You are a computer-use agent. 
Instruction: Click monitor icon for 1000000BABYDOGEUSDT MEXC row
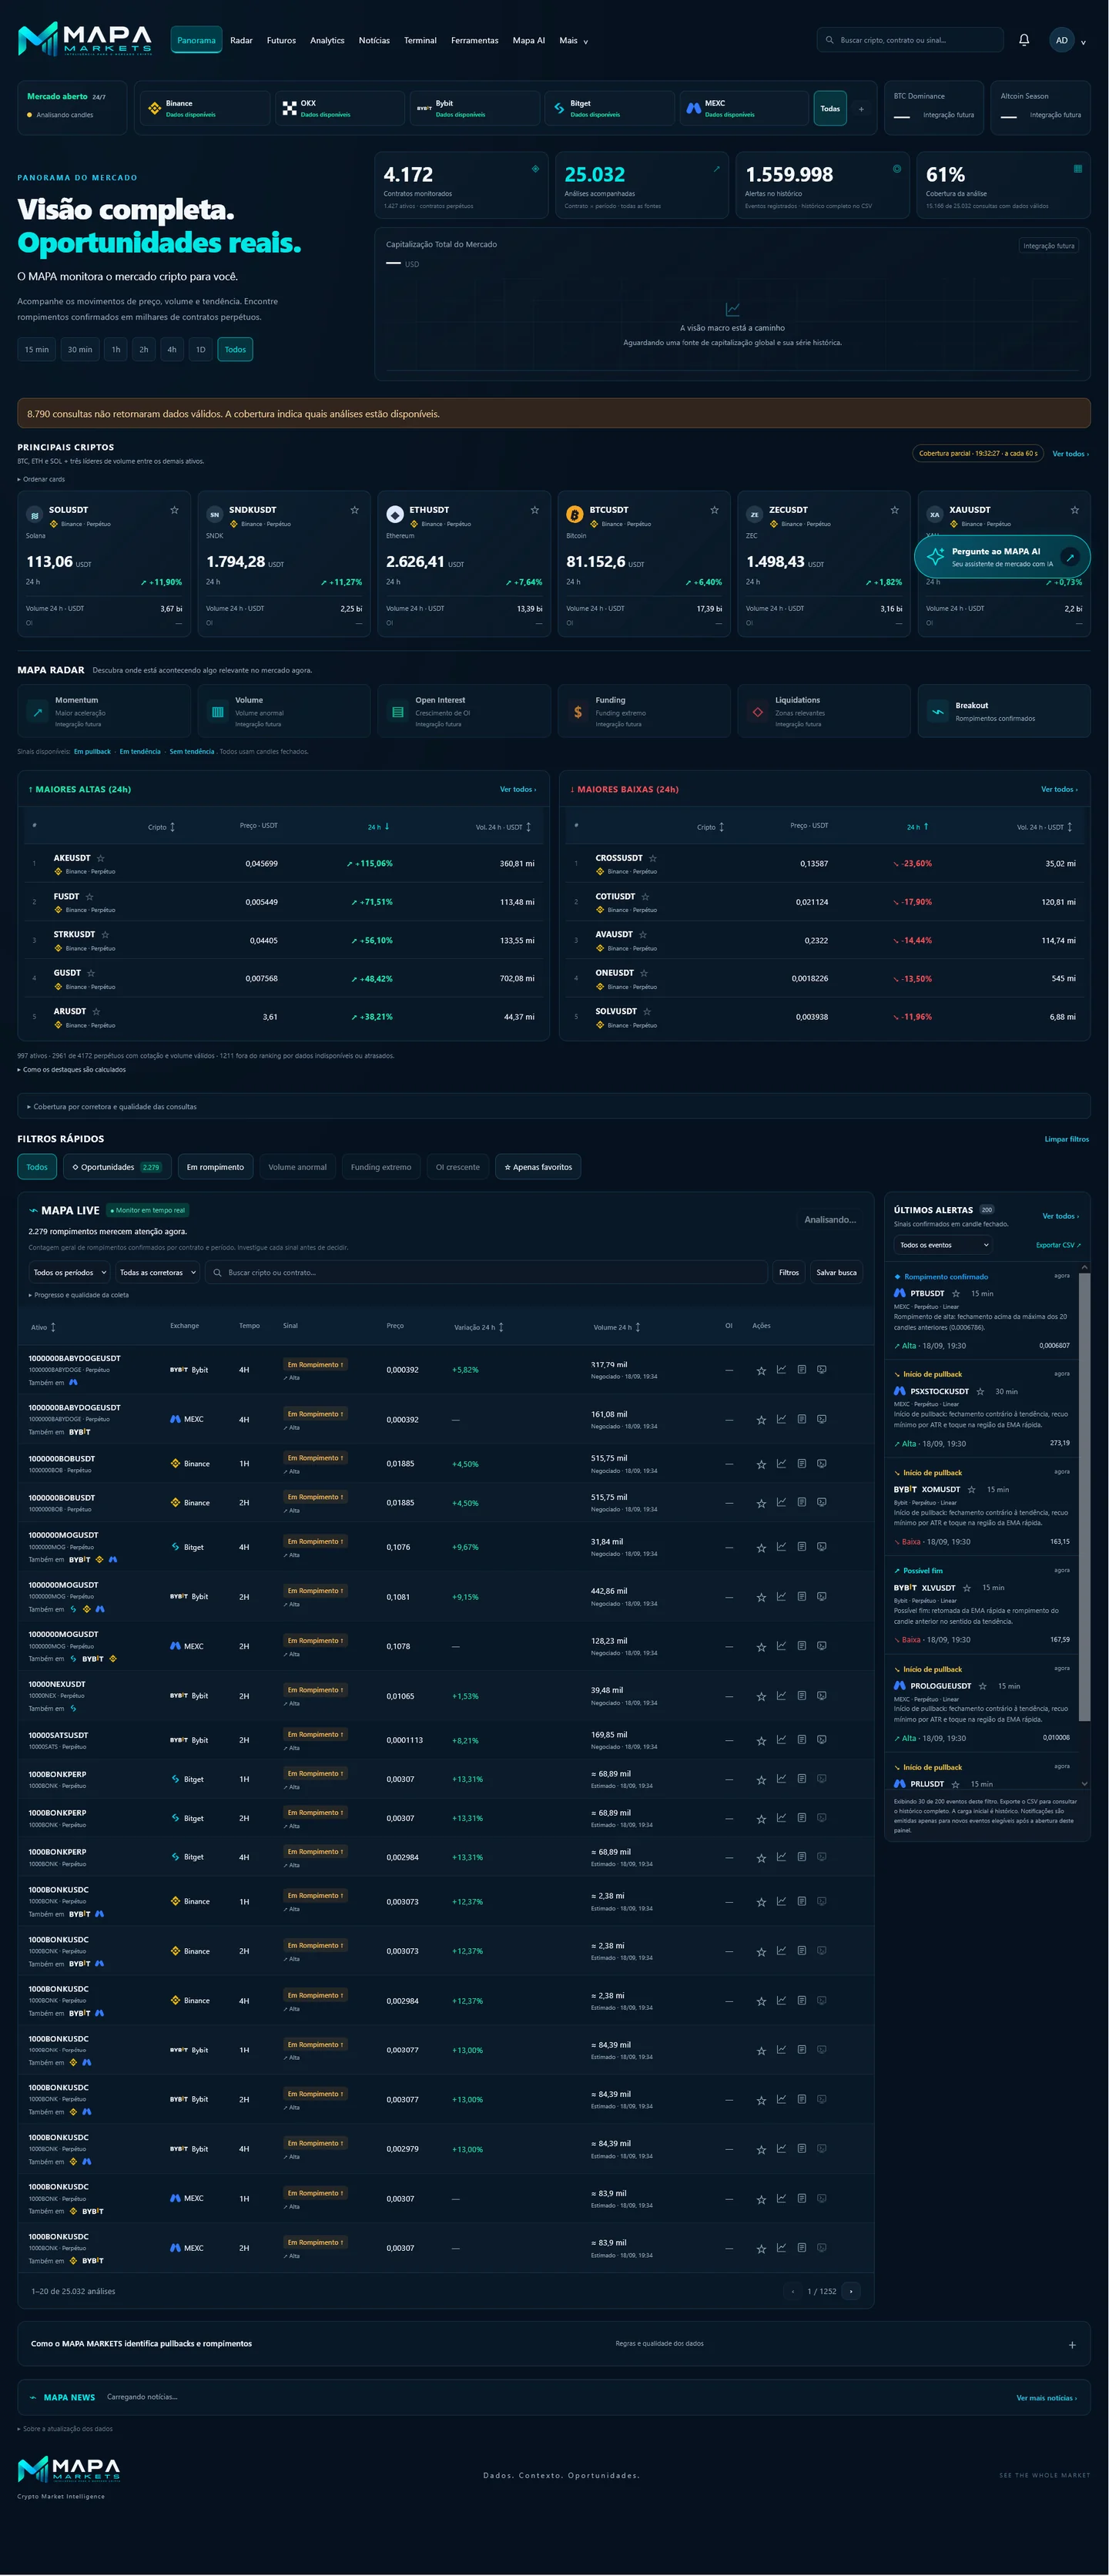pos(821,1419)
